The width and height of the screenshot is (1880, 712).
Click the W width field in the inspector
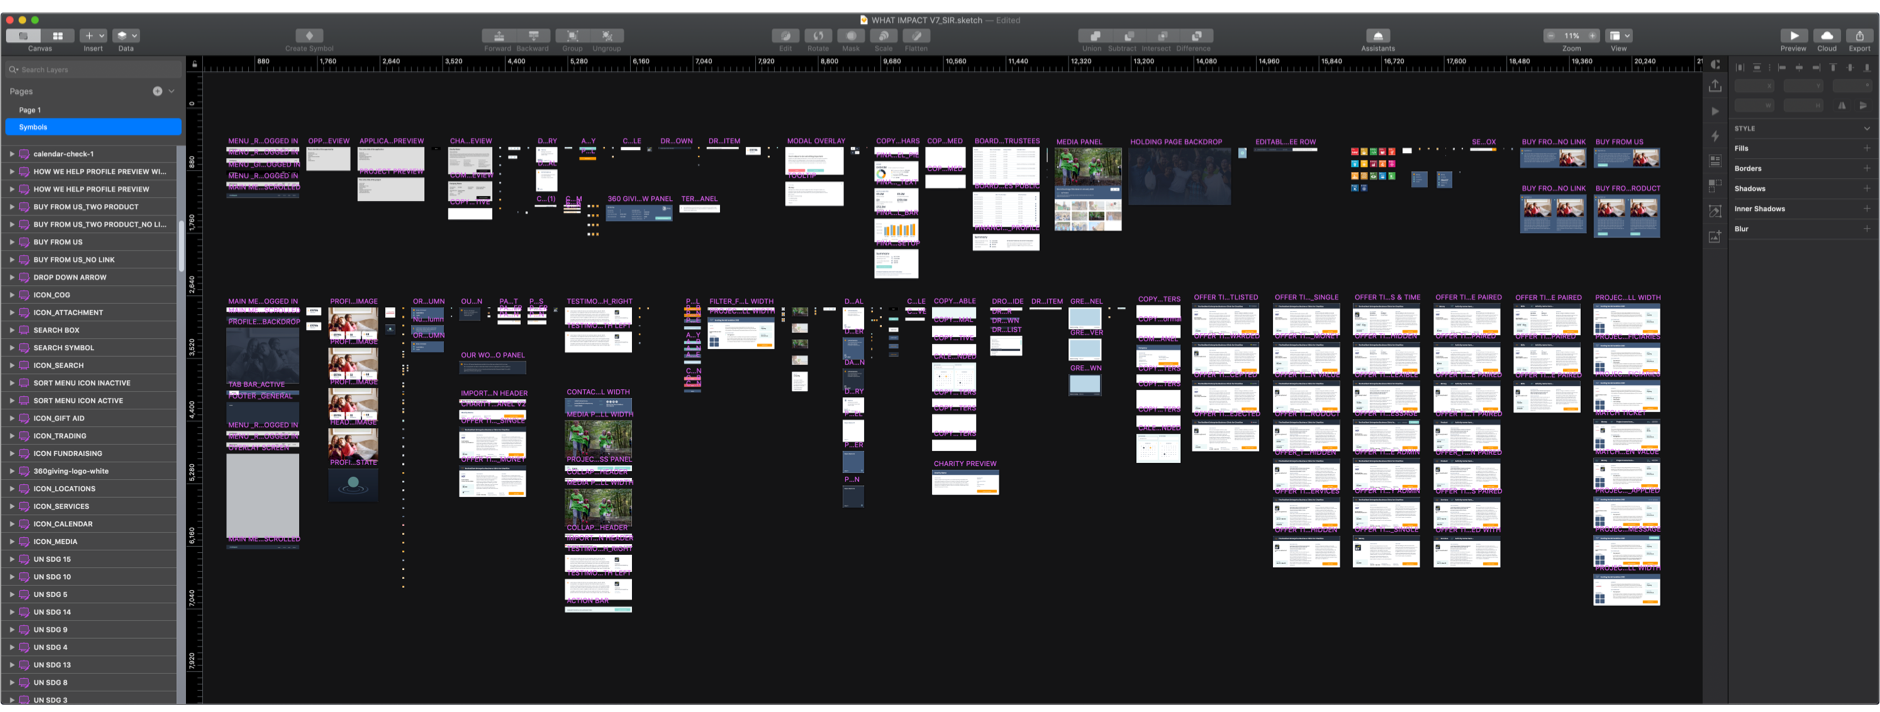click(x=1754, y=105)
